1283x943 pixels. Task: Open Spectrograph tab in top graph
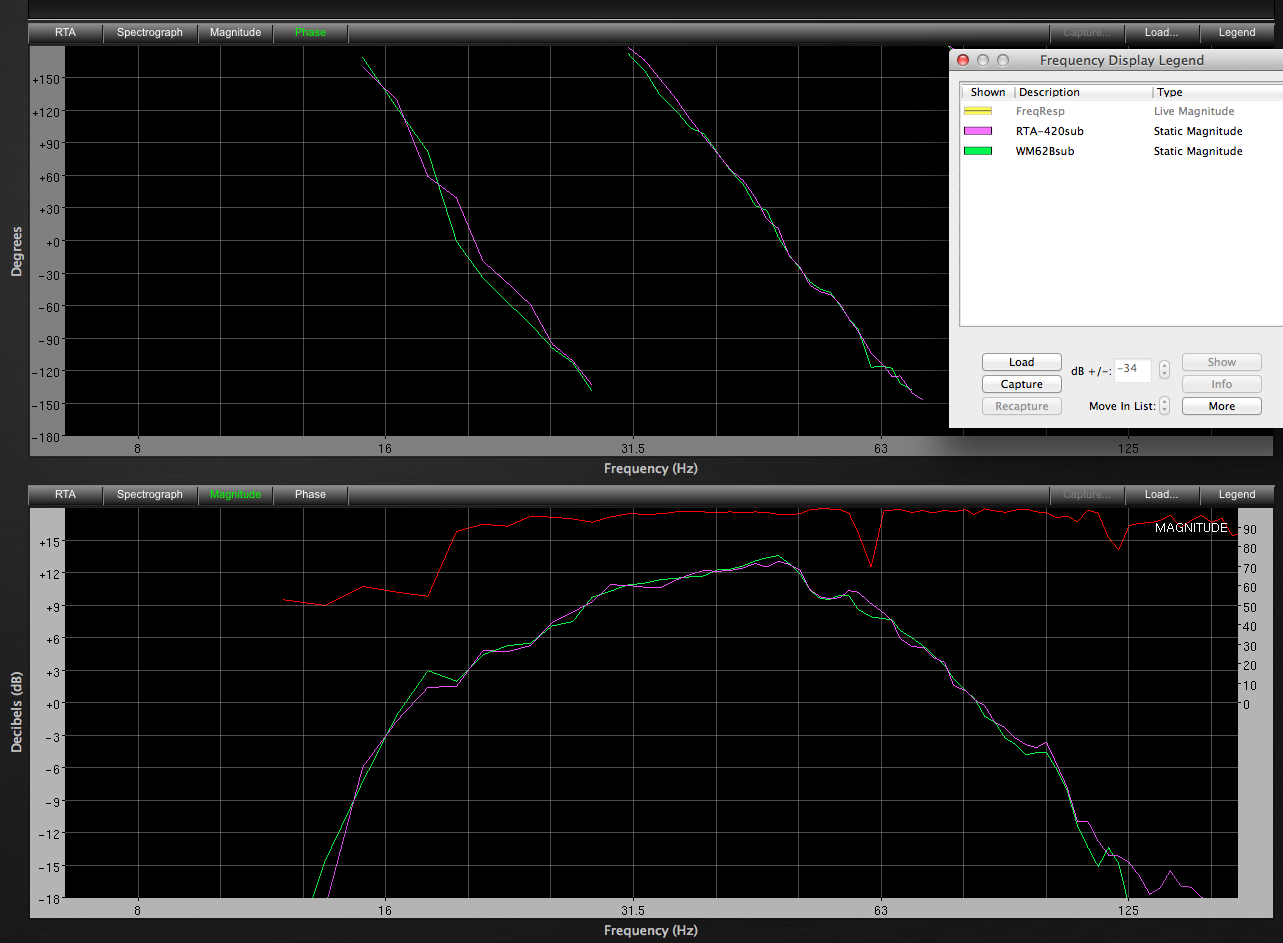click(x=150, y=33)
